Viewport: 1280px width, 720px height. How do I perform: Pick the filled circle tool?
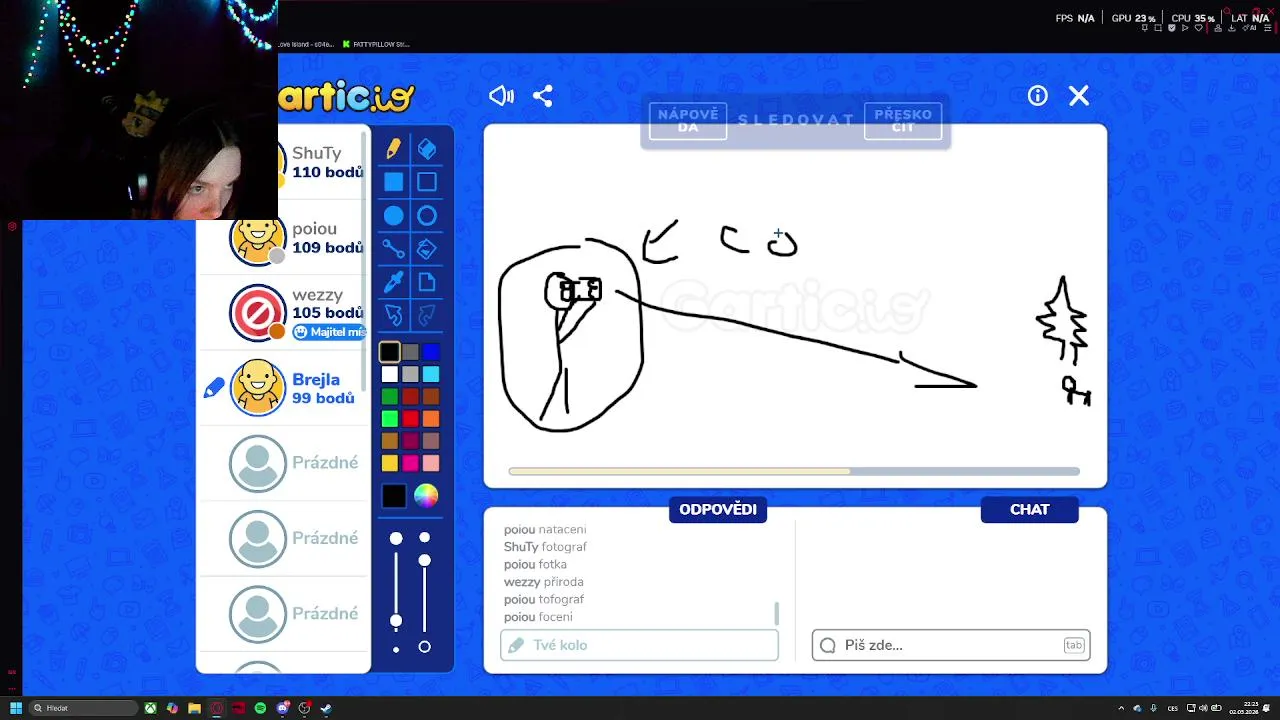pyautogui.click(x=394, y=216)
